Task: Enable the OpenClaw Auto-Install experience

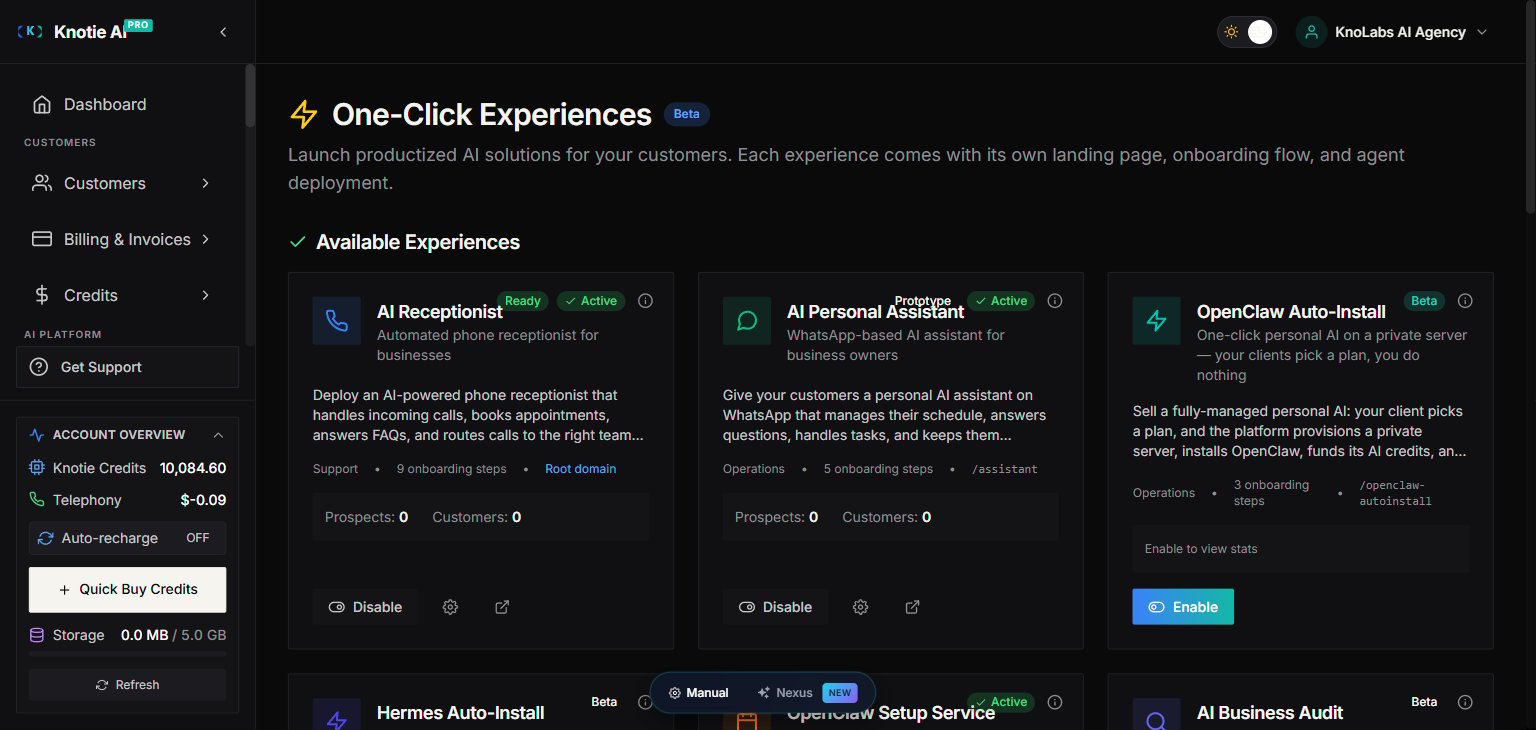Action: tap(1183, 607)
